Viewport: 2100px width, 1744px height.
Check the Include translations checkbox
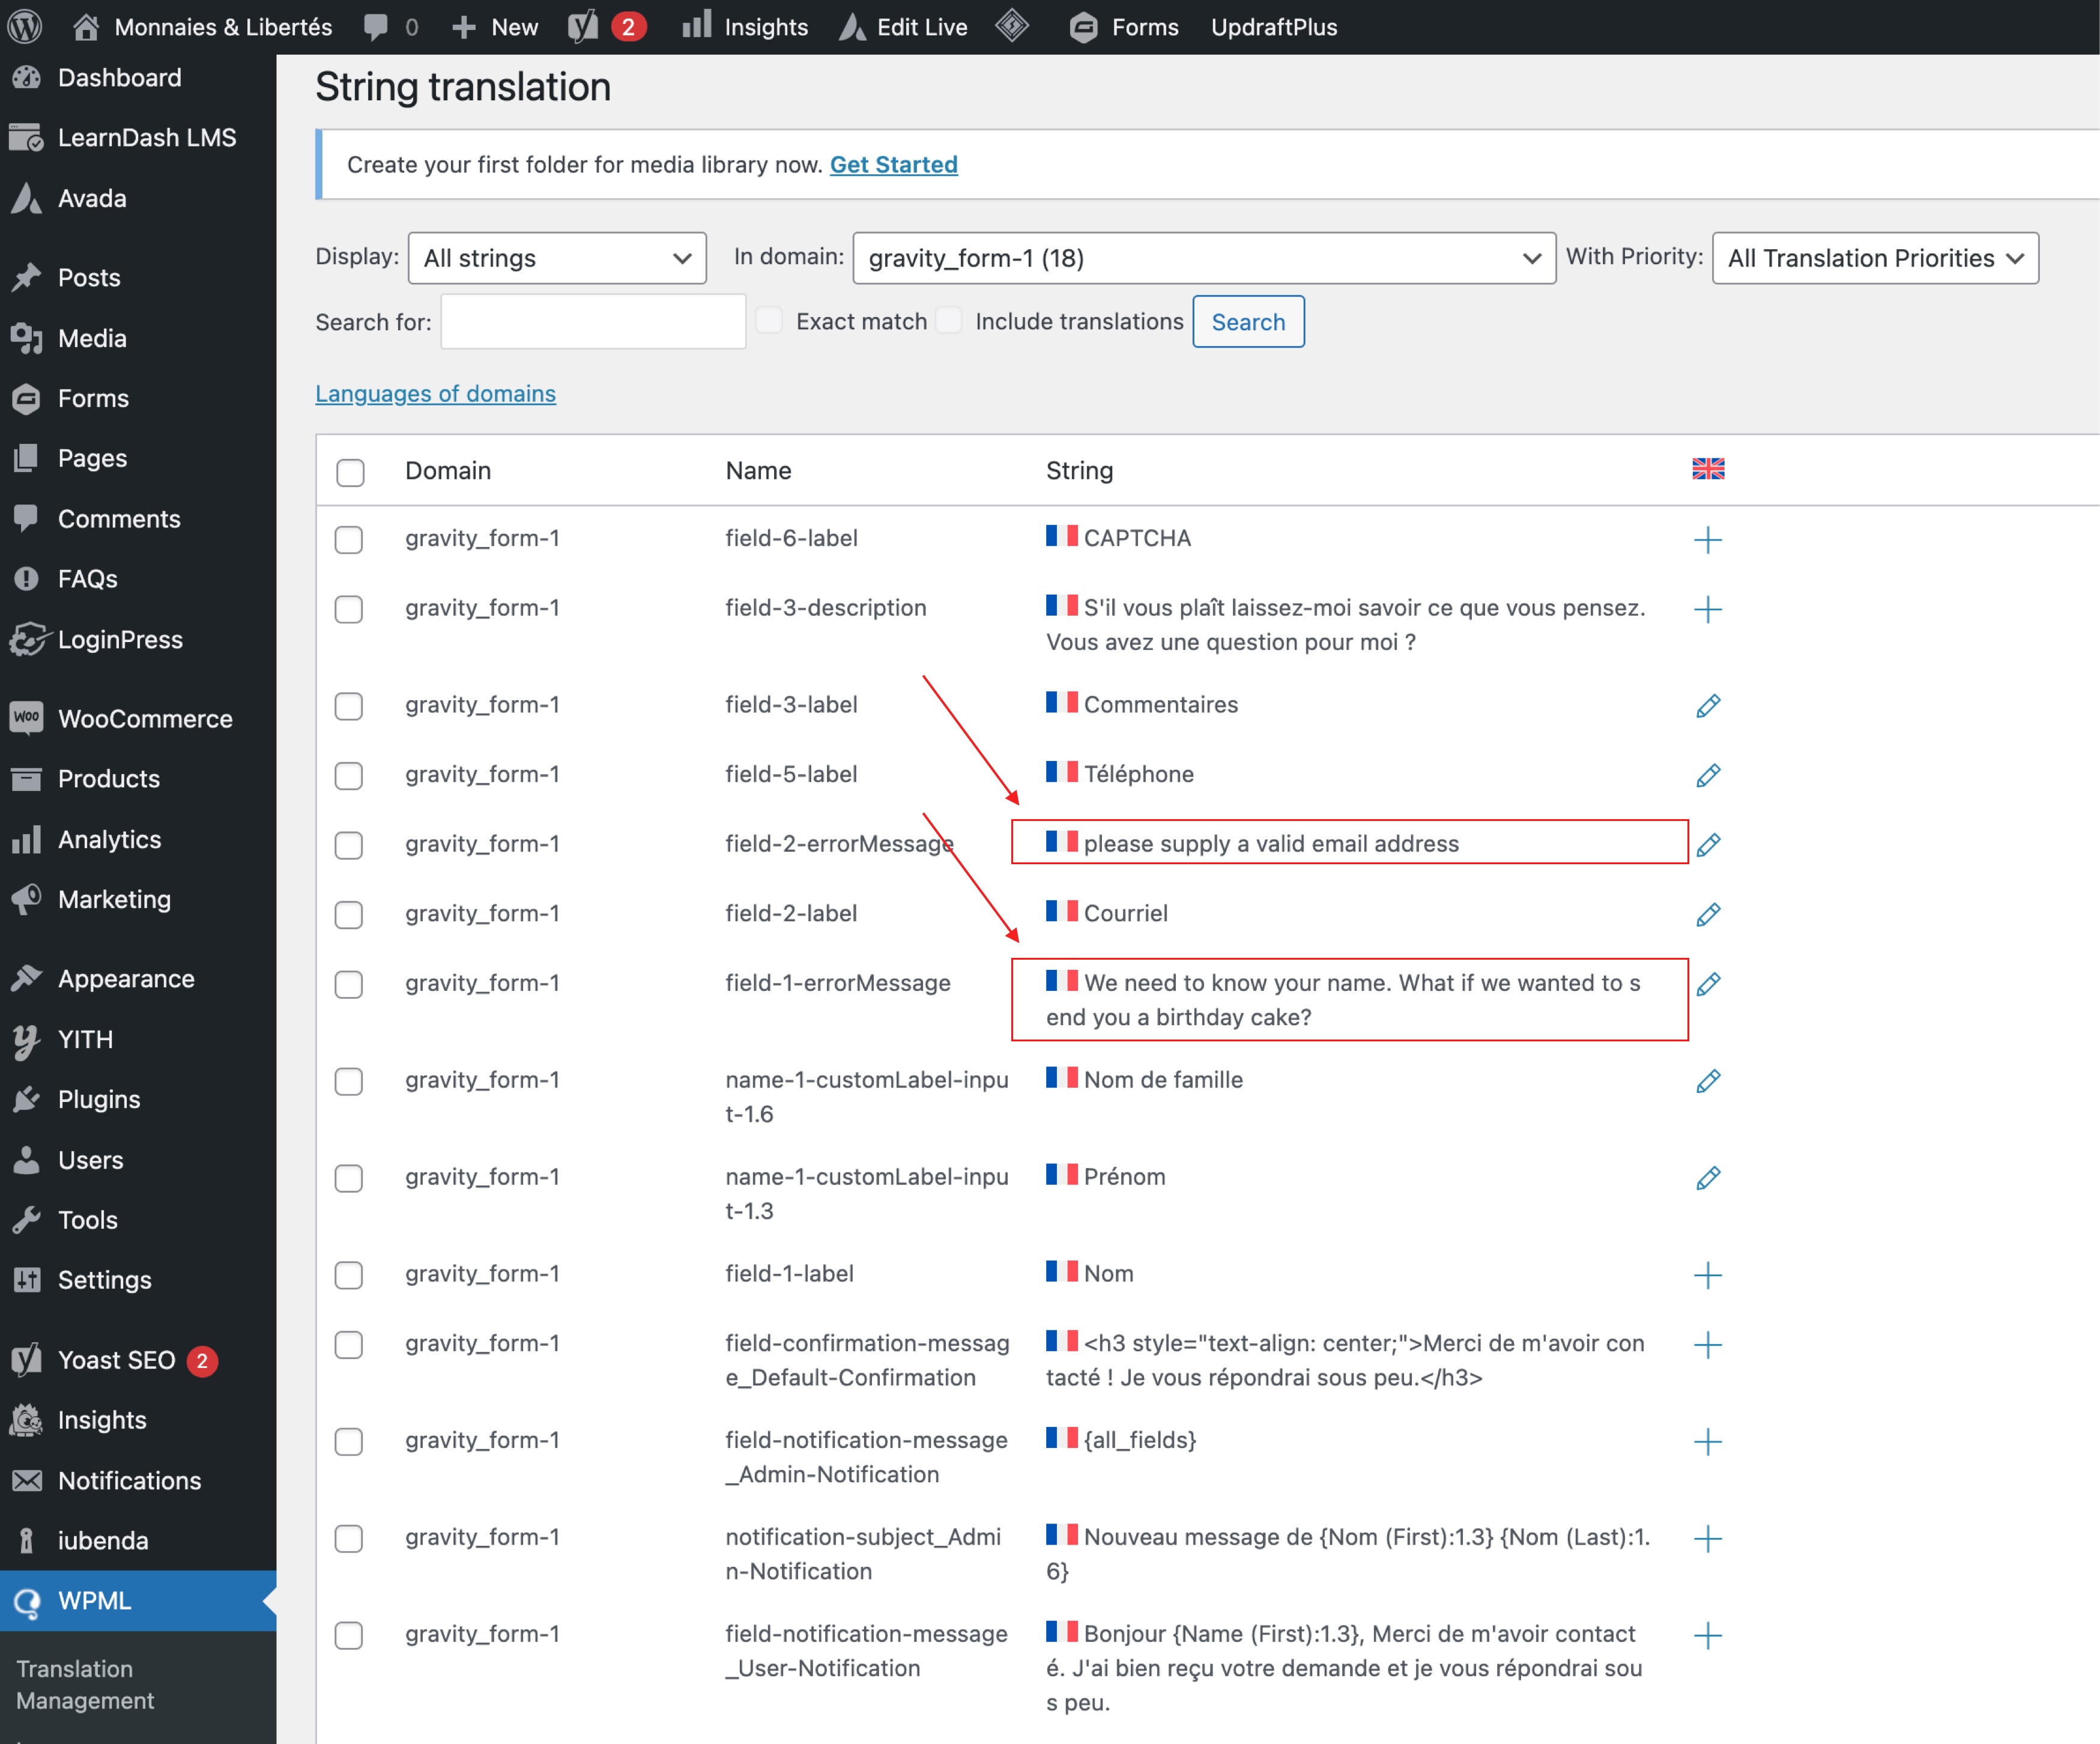click(948, 320)
